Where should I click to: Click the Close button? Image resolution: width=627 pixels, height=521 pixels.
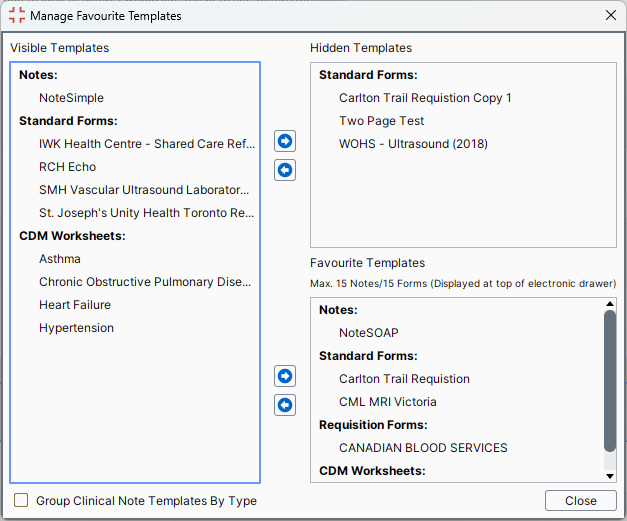tap(581, 501)
